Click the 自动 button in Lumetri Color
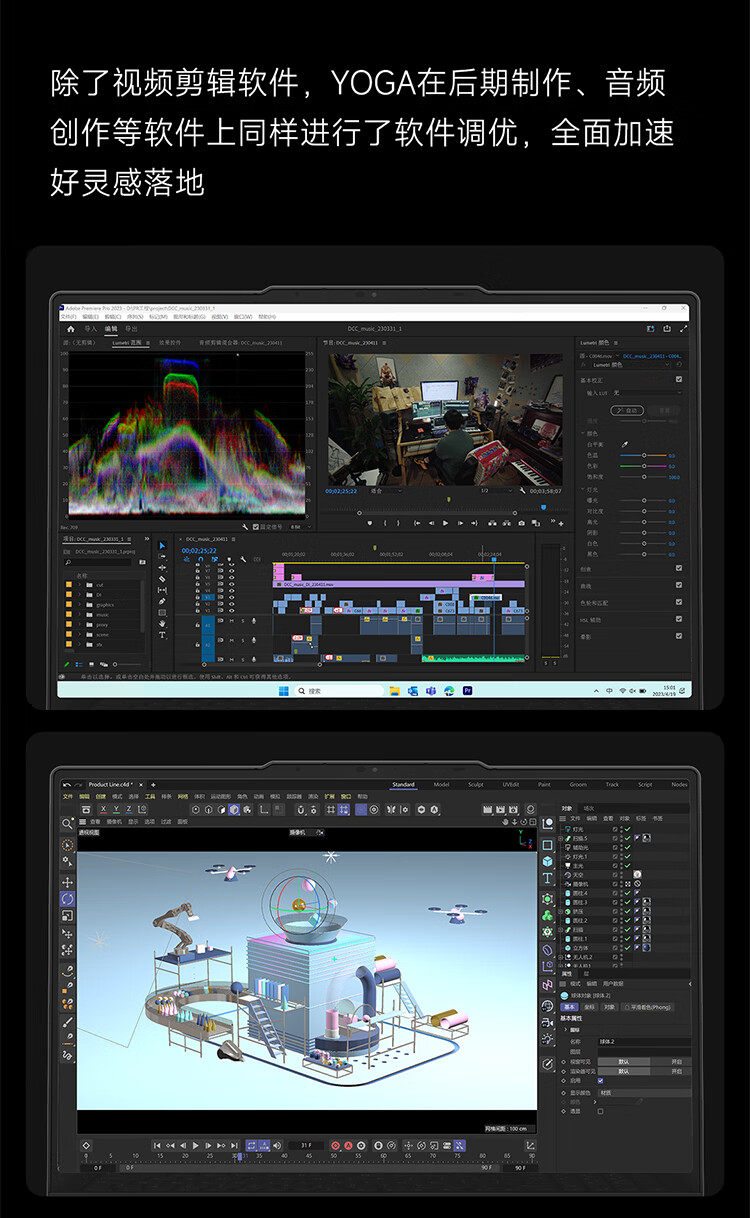This screenshot has height=1218, width=750. coord(627,410)
